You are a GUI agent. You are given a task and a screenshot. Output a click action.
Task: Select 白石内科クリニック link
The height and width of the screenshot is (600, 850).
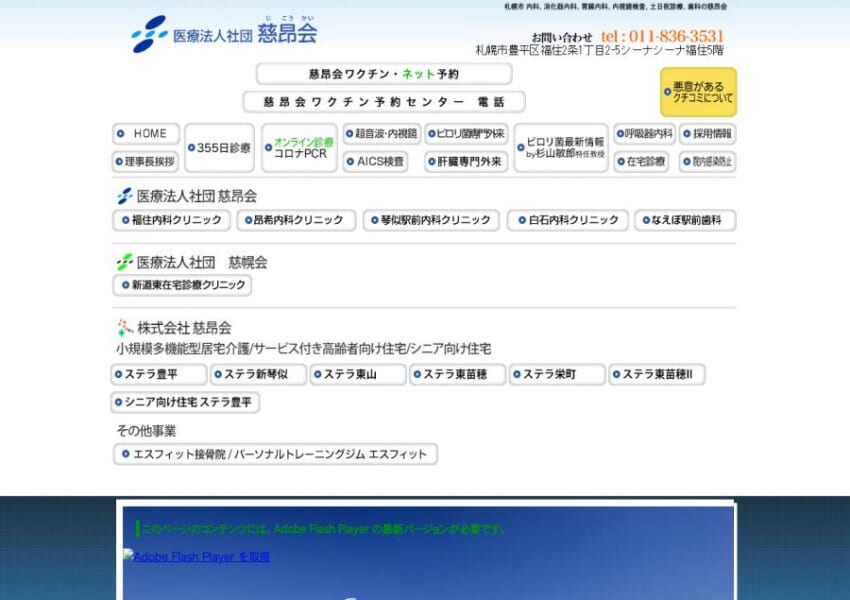click(x=568, y=220)
